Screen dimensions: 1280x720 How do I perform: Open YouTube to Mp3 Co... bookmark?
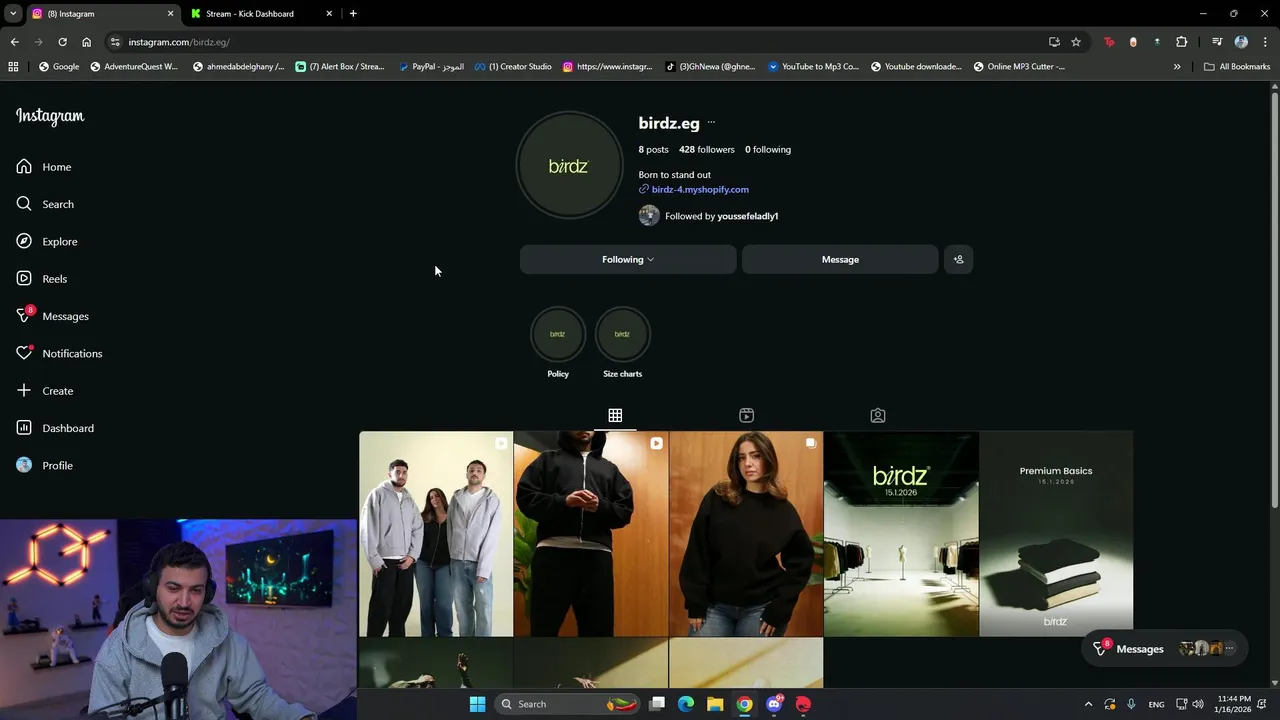[813, 67]
